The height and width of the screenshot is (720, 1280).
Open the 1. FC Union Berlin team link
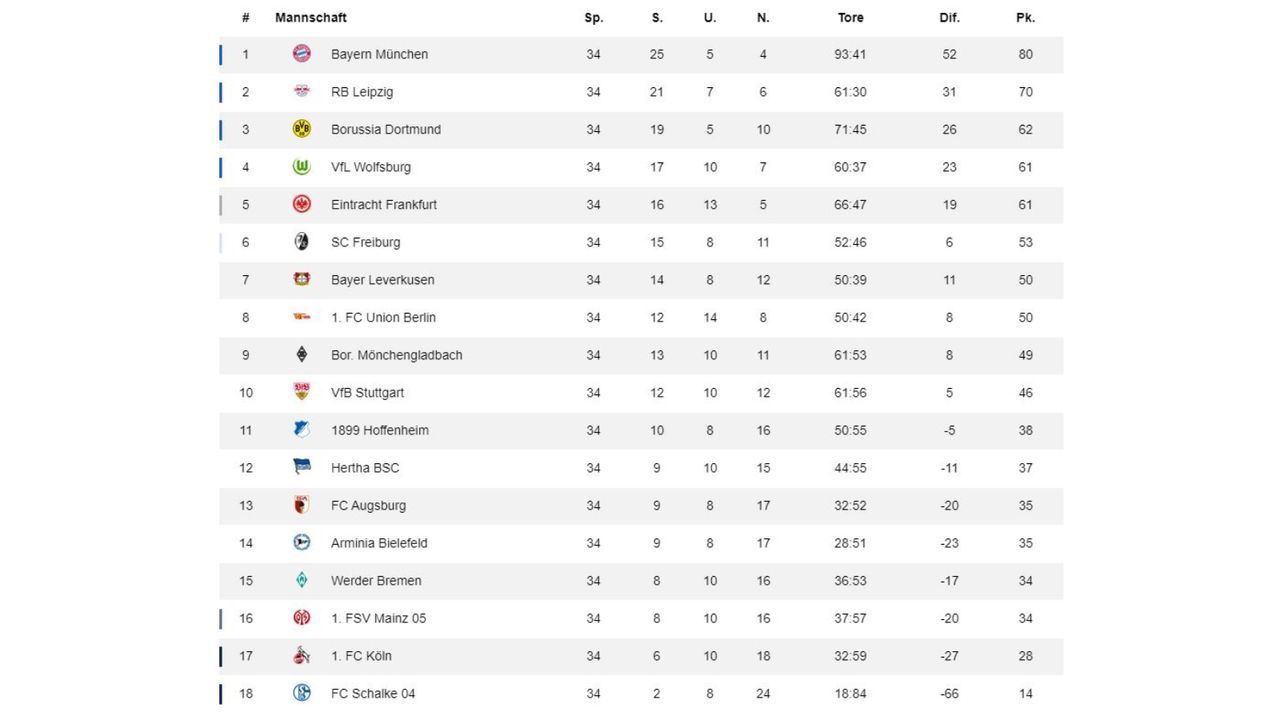383,318
